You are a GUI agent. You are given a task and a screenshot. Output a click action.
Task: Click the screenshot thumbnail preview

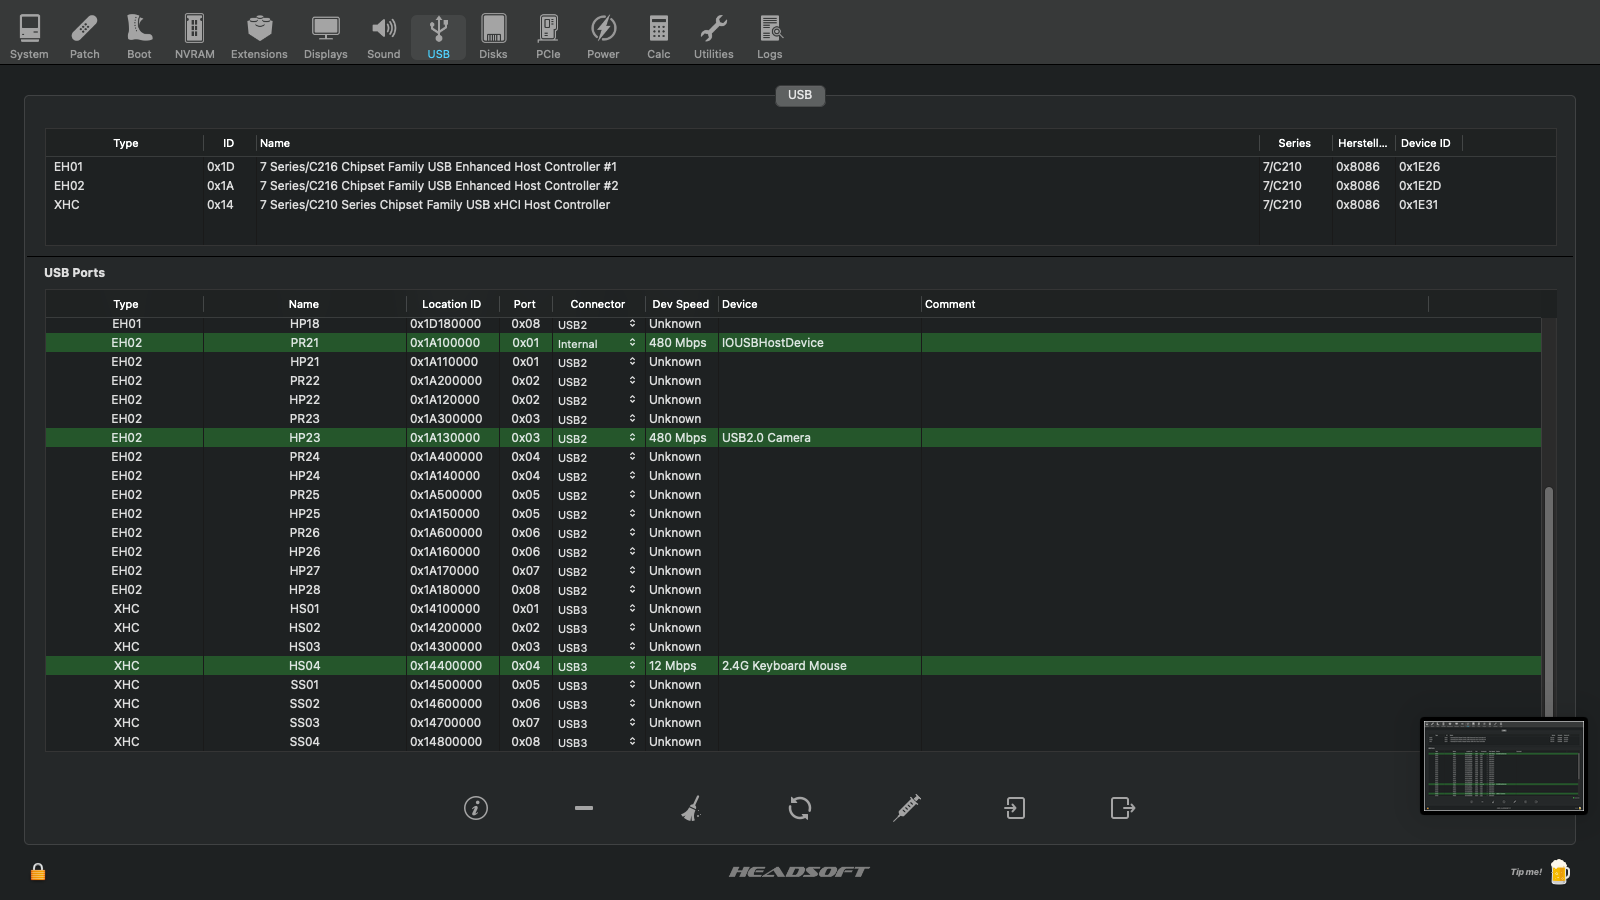click(x=1503, y=766)
